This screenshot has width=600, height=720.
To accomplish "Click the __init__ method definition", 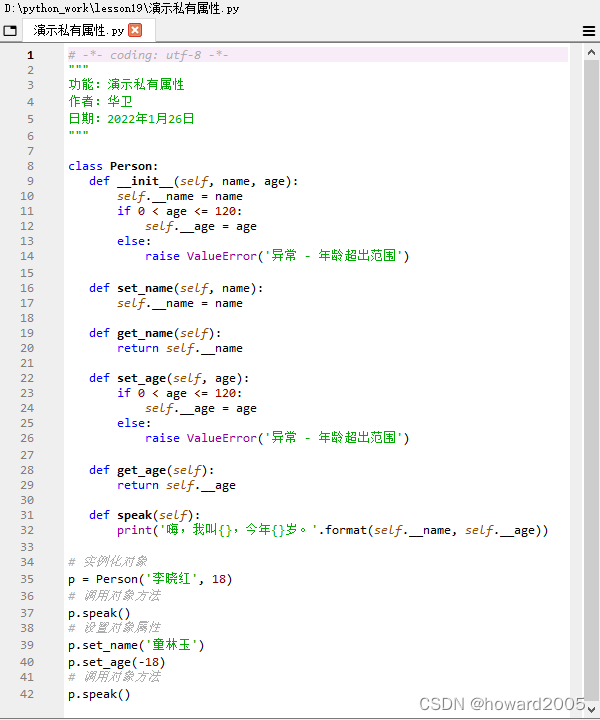I will [x=193, y=181].
